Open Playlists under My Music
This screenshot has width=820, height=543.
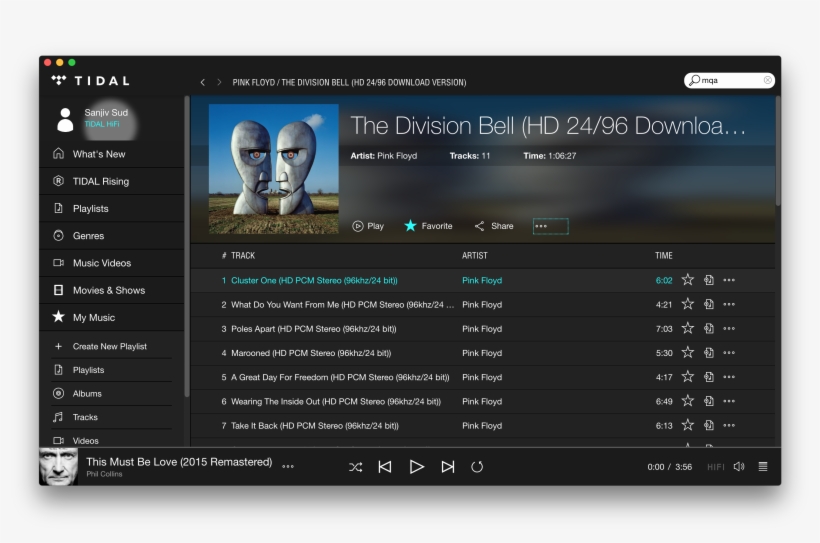[111, 370]
